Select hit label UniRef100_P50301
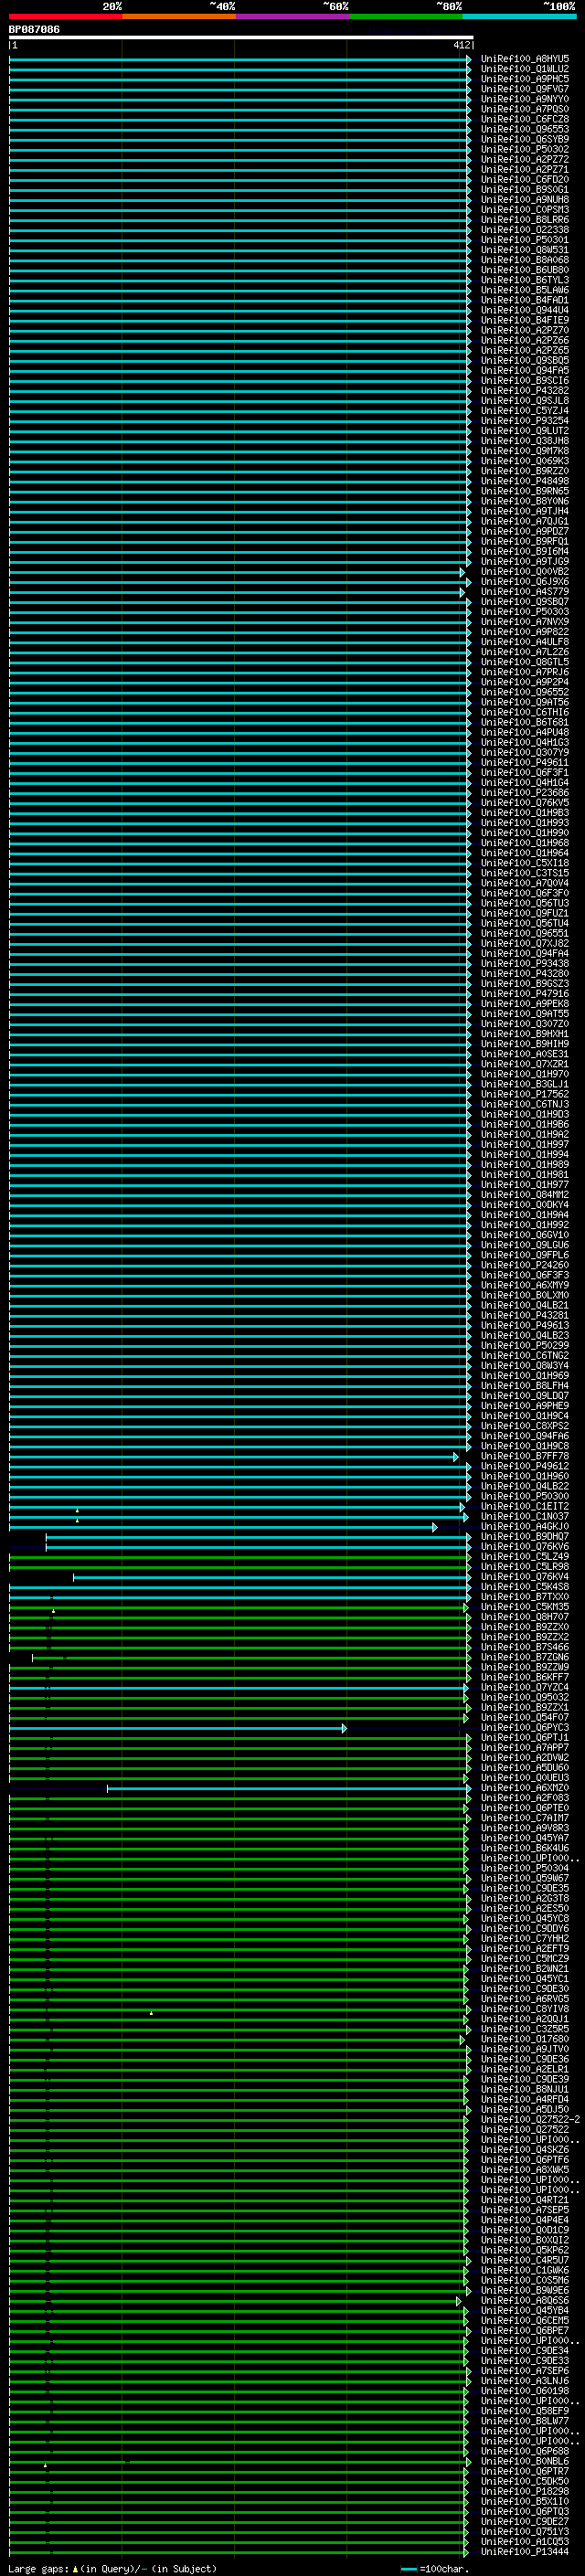The image size is (585, 2576). pos(525,240)
